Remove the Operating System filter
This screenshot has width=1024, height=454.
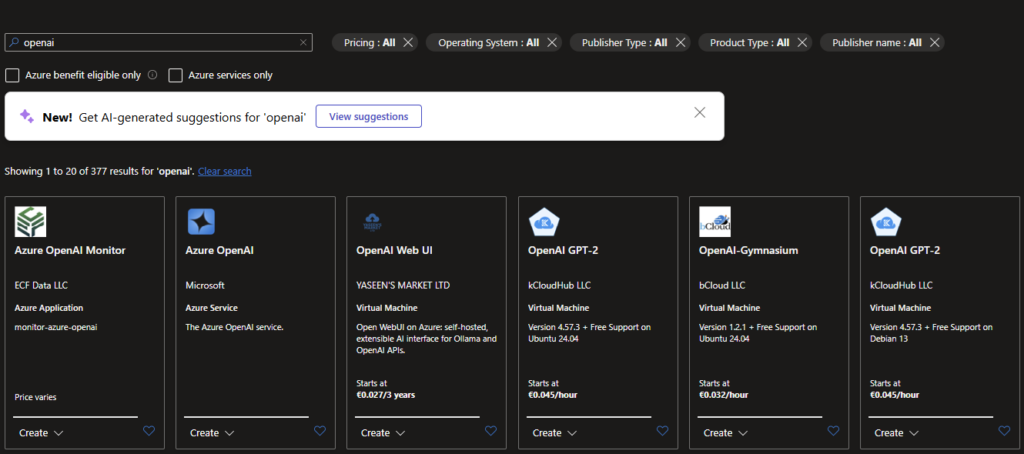552,43
